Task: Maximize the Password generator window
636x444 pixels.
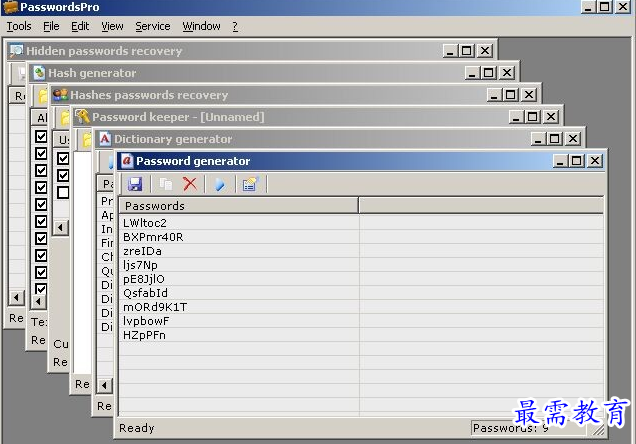Action: point(576,161)
